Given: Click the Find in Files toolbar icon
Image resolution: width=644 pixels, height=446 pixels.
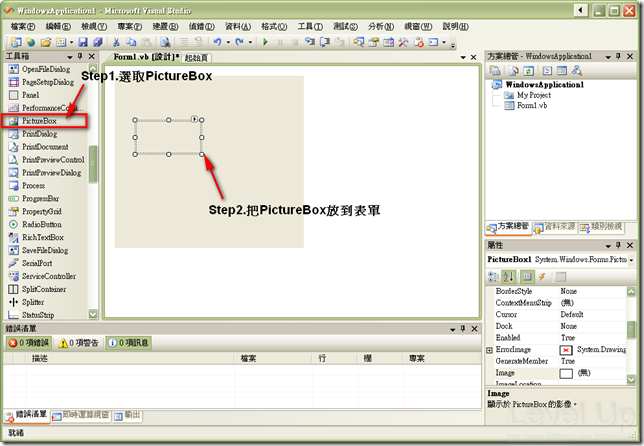Looking at the screenshot, I should tap(165, 42).
